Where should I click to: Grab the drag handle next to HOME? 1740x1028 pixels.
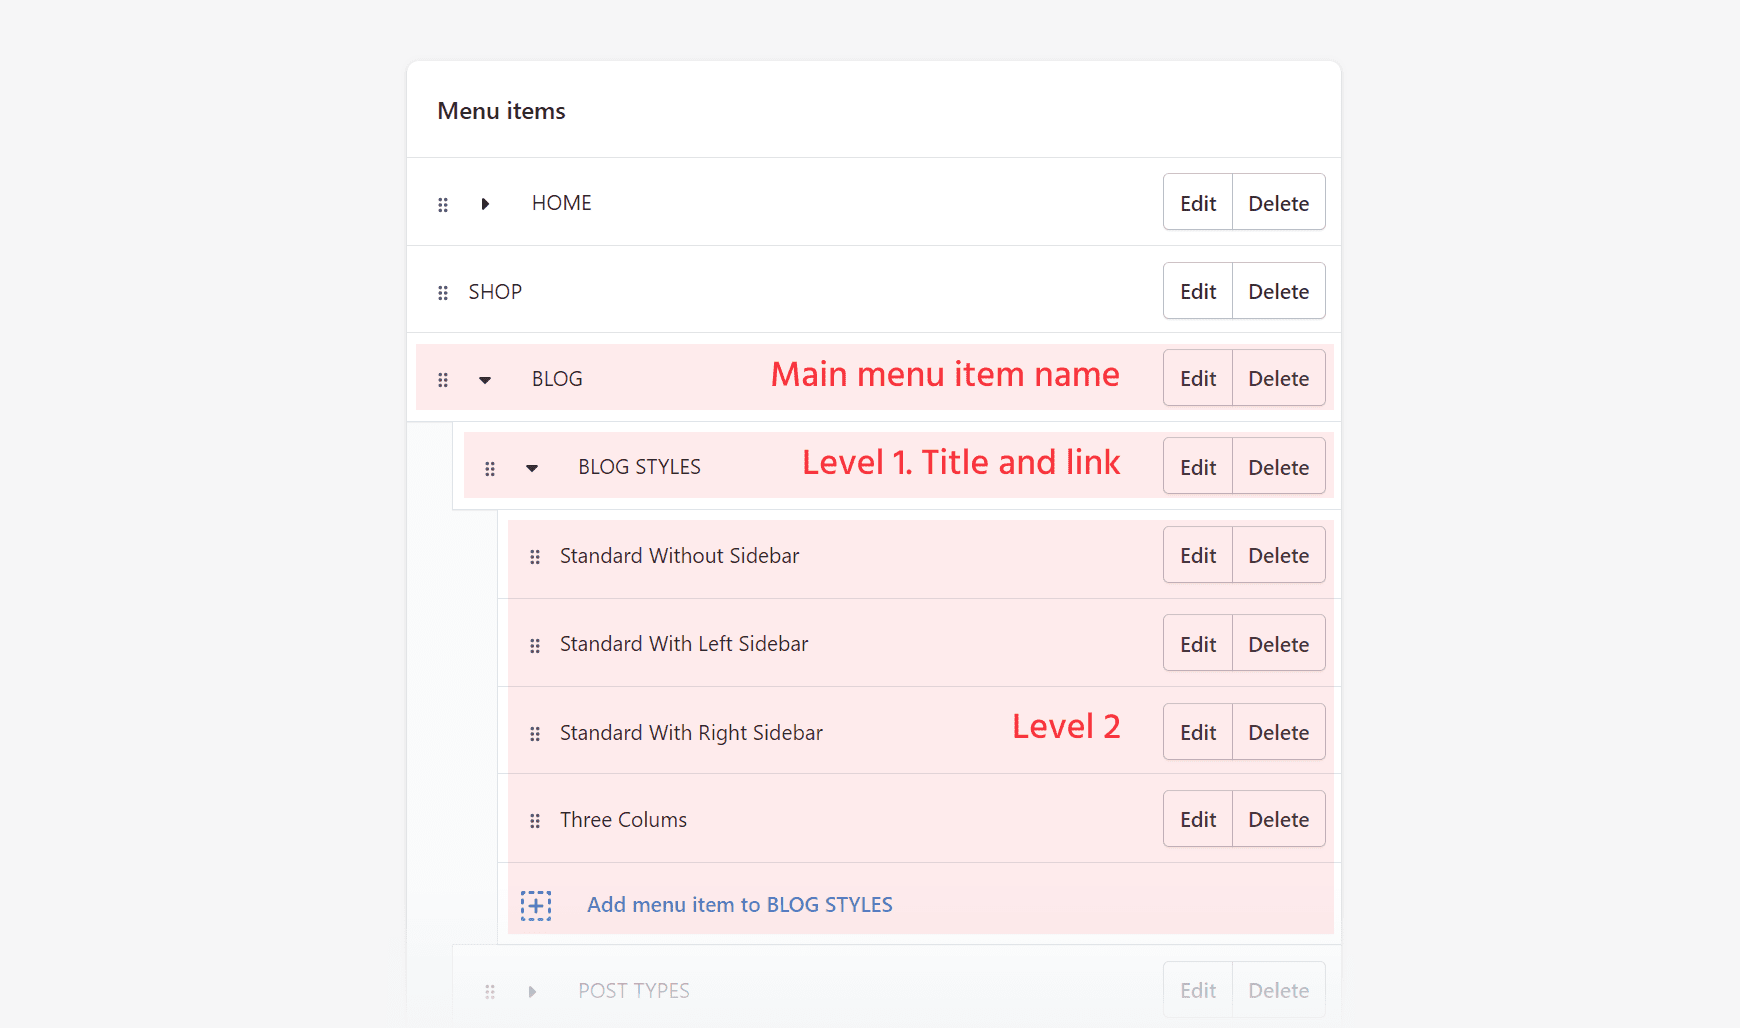(443, 204)
